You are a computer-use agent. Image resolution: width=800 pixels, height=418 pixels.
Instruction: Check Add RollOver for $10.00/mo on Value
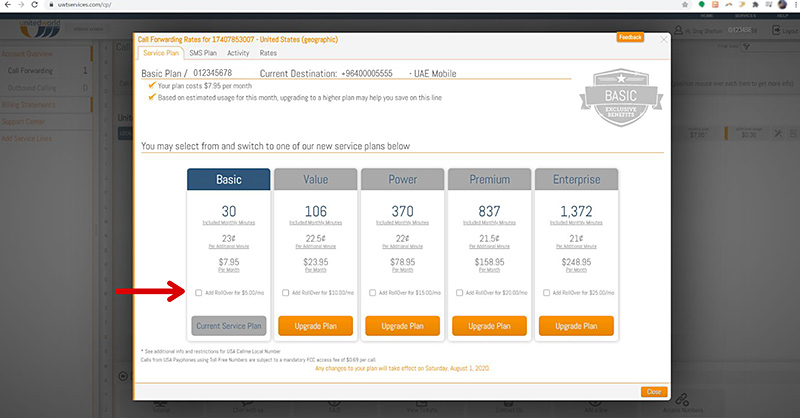coord(286,292)
